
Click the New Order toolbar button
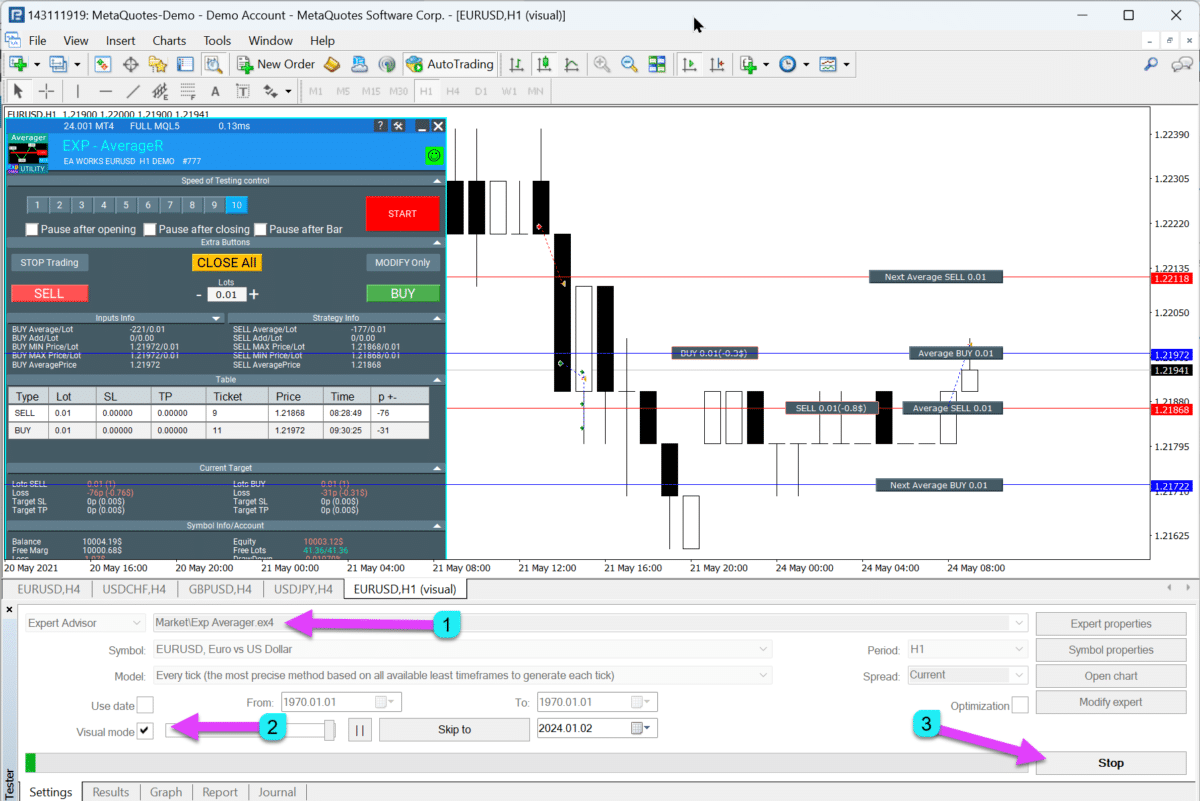point(275,64)
